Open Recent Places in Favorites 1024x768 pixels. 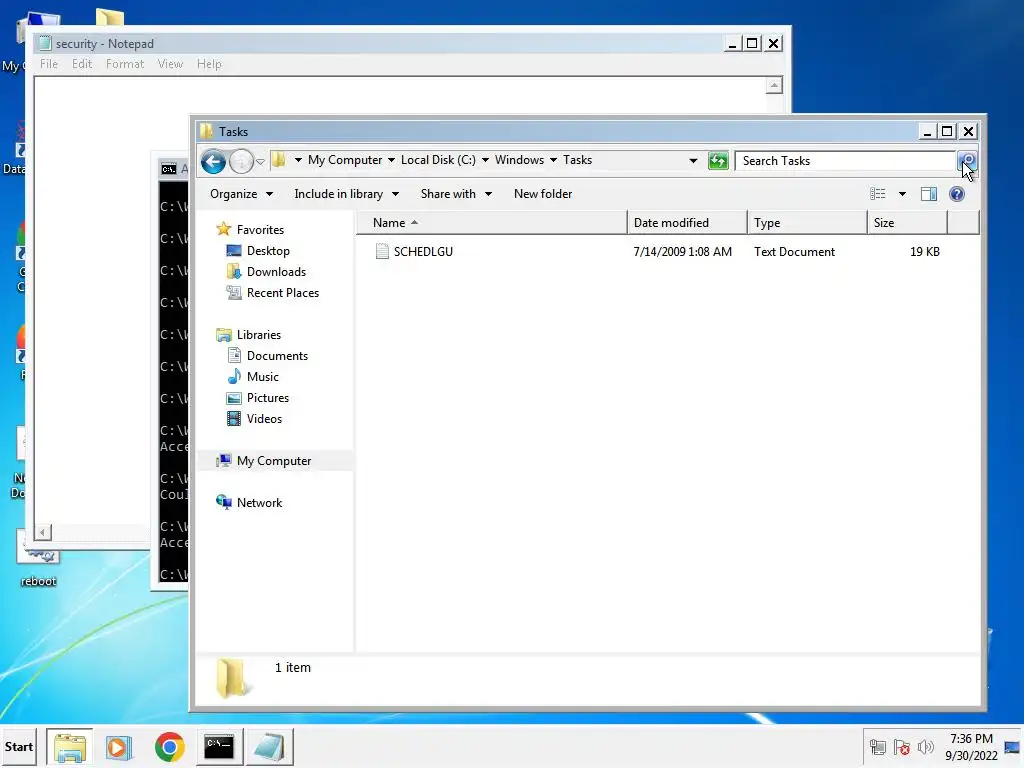pyautogui.click(x=282, y=293)
